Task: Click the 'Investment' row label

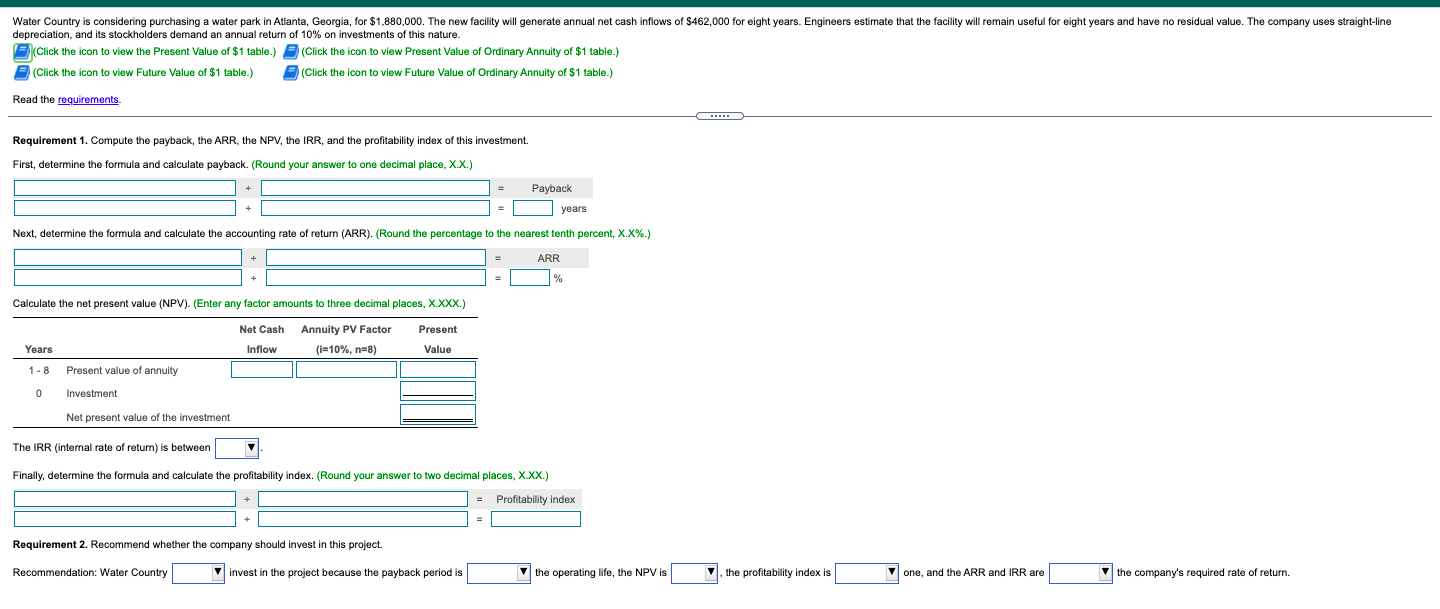Action: (x=92, y=393)
